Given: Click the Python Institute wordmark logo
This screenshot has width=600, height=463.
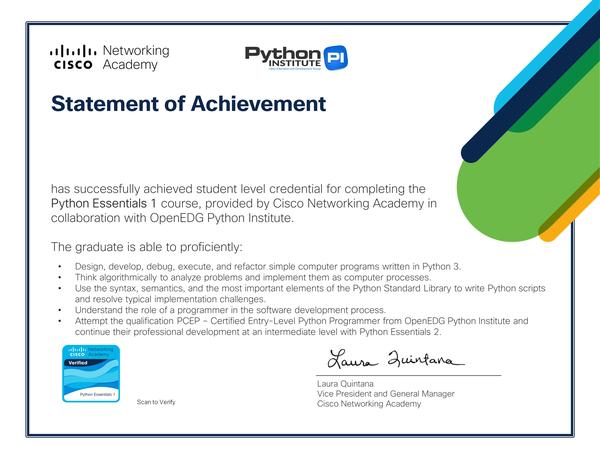Looking at the screenshot, I should pyautogui.click(x=283, y=56).
